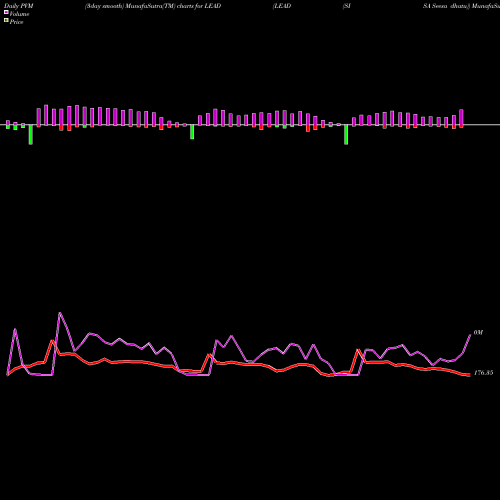500x500 pixels.
Task: Select the Price legend label
Action: pos(16,22)
